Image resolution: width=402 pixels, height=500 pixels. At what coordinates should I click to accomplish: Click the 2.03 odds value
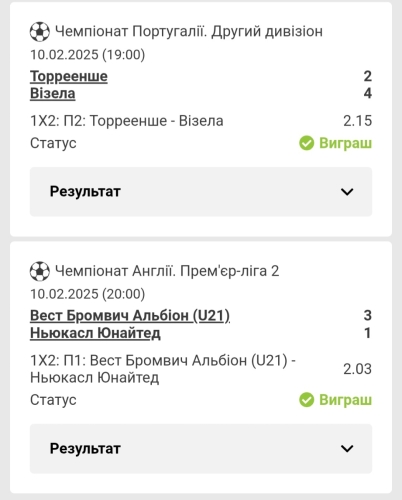tap(357, 369)
